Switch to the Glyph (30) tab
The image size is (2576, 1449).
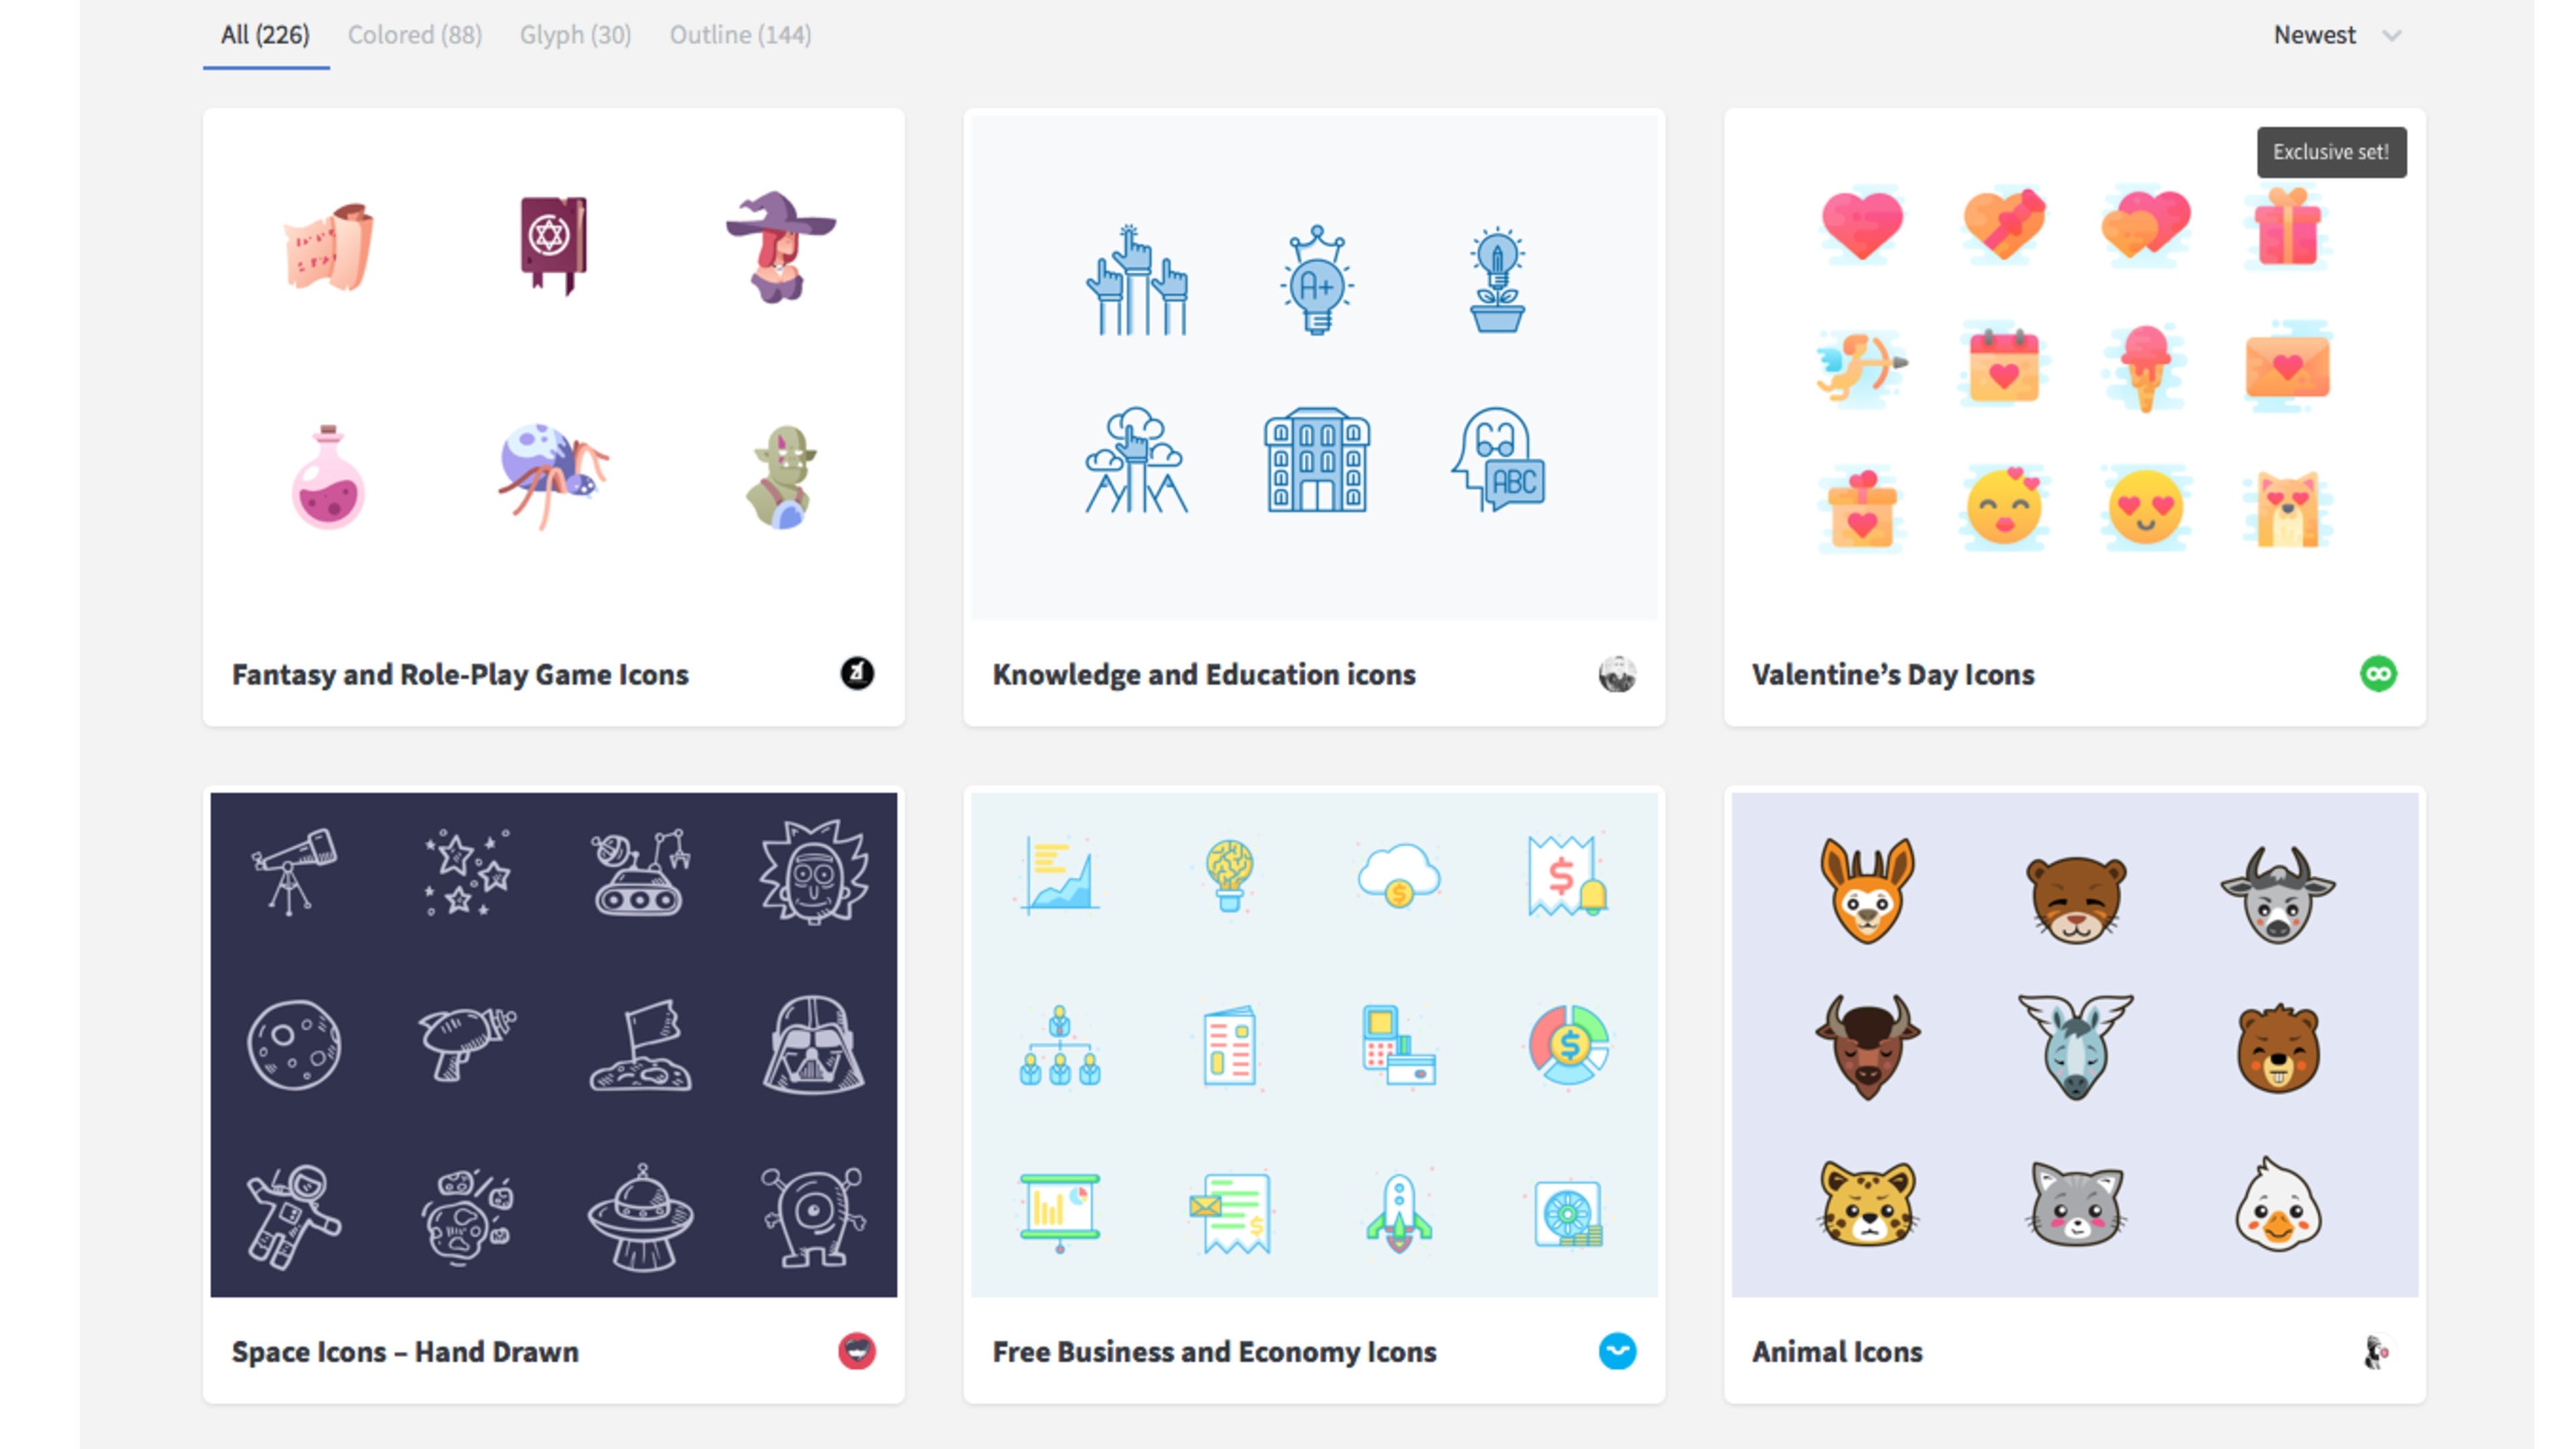[575, 35]
